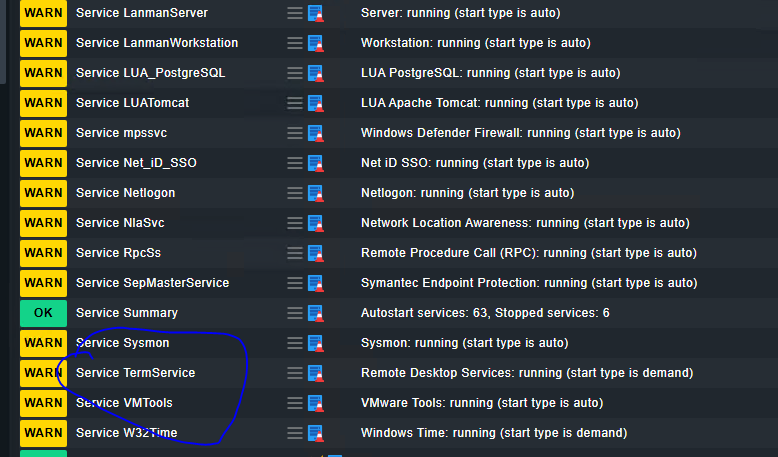Click the blue document icon for LanmanServer
This screenshot has height=457, width=778.
pyautogui.click(x=315, y=13)
